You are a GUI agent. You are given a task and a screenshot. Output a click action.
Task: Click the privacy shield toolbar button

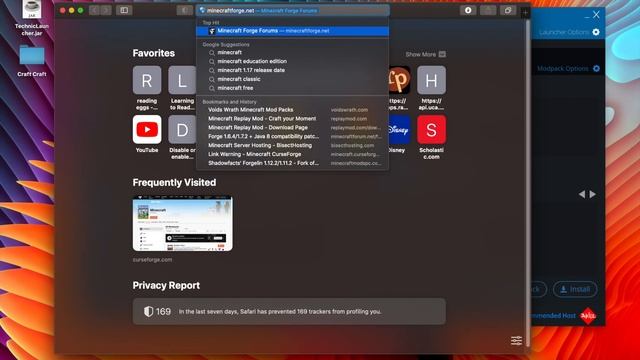click(x=184, y=10)
